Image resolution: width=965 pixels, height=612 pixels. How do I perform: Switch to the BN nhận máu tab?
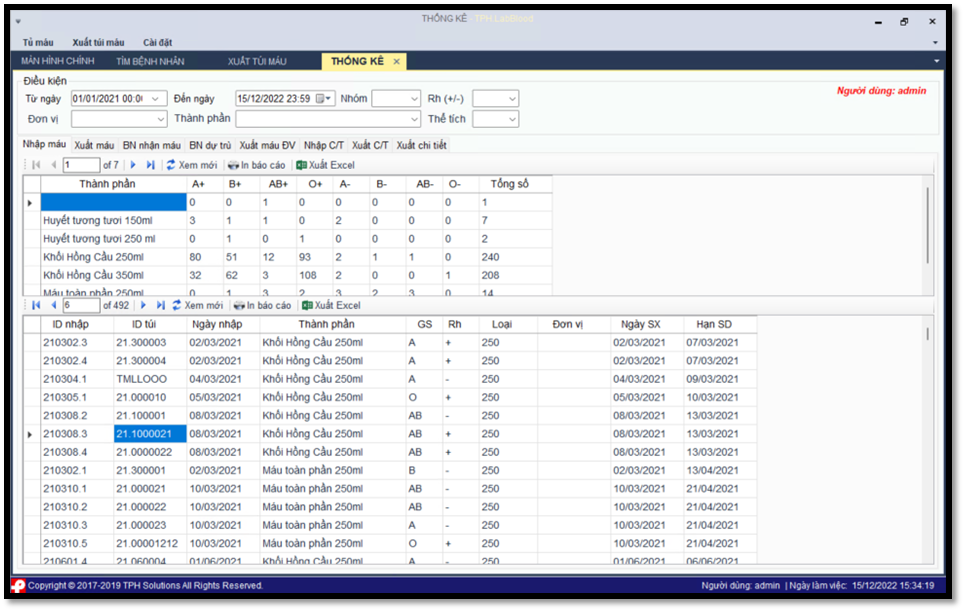point(151,145)
